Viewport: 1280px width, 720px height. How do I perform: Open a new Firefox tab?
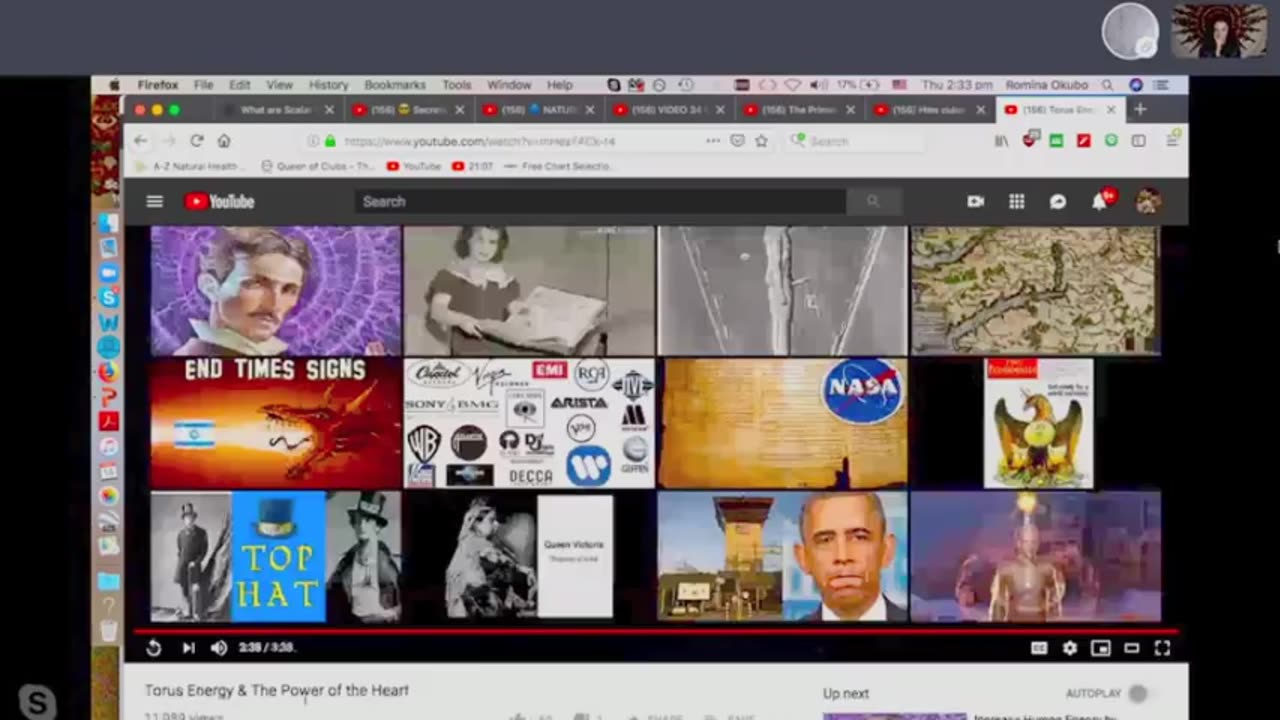(1140, 109)
